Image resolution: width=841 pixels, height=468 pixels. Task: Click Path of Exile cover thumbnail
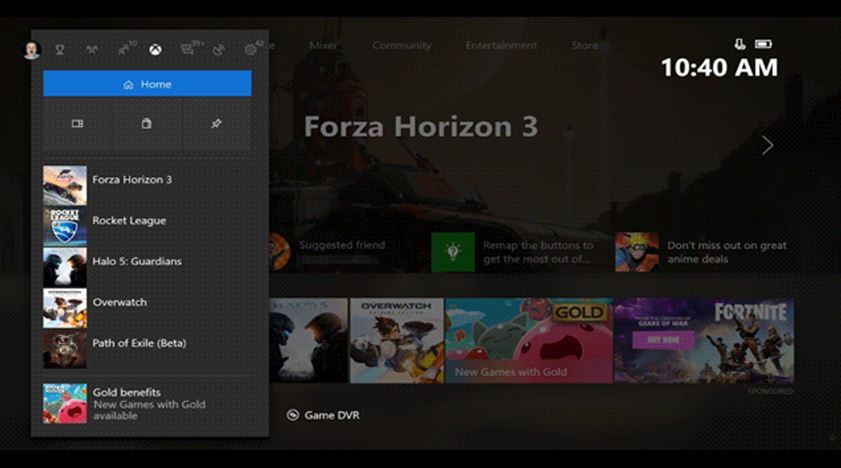pos(65,349)
